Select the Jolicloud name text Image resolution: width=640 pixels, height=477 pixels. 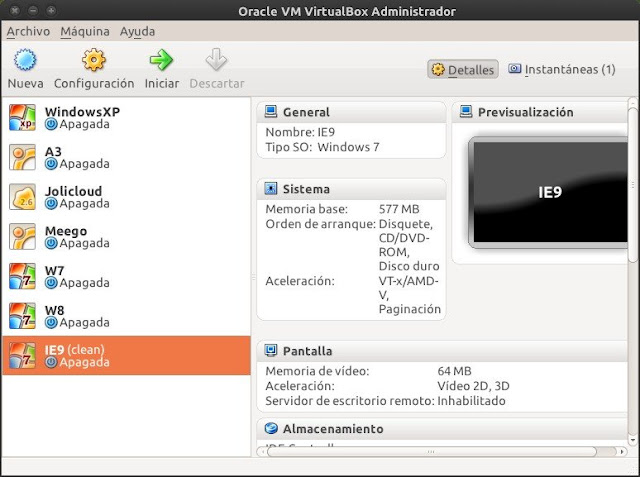pyautogui.click(x=73, y=191)
